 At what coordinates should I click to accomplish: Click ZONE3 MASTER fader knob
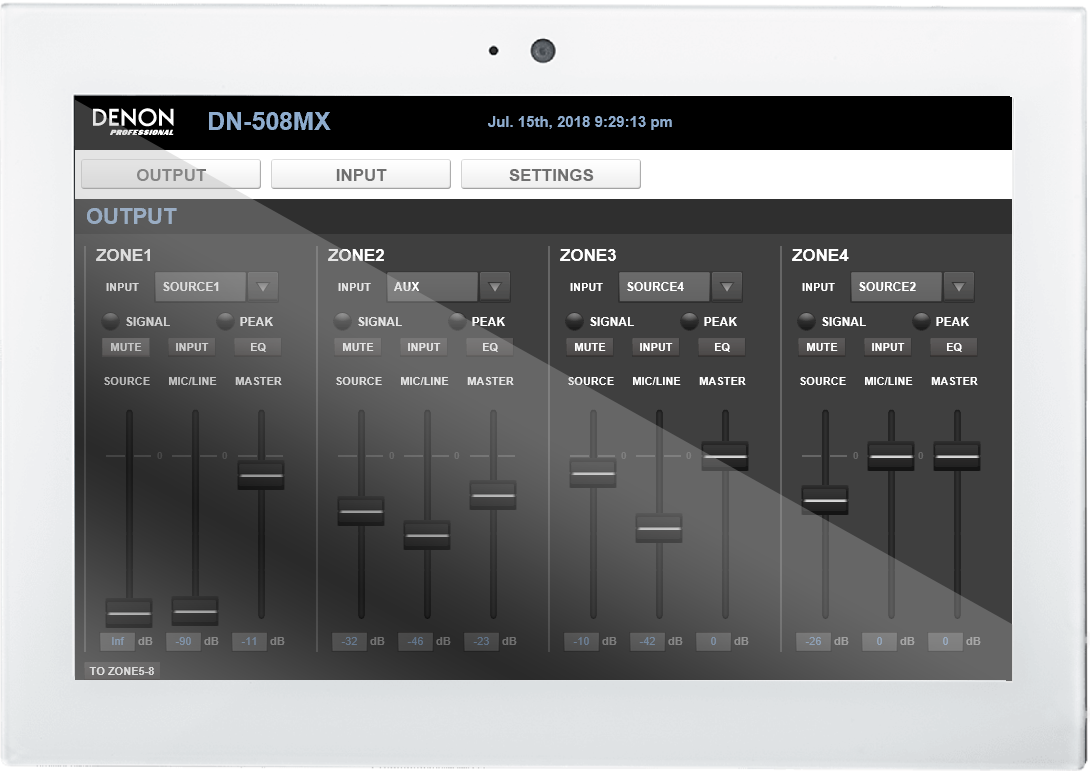(725, 456)
